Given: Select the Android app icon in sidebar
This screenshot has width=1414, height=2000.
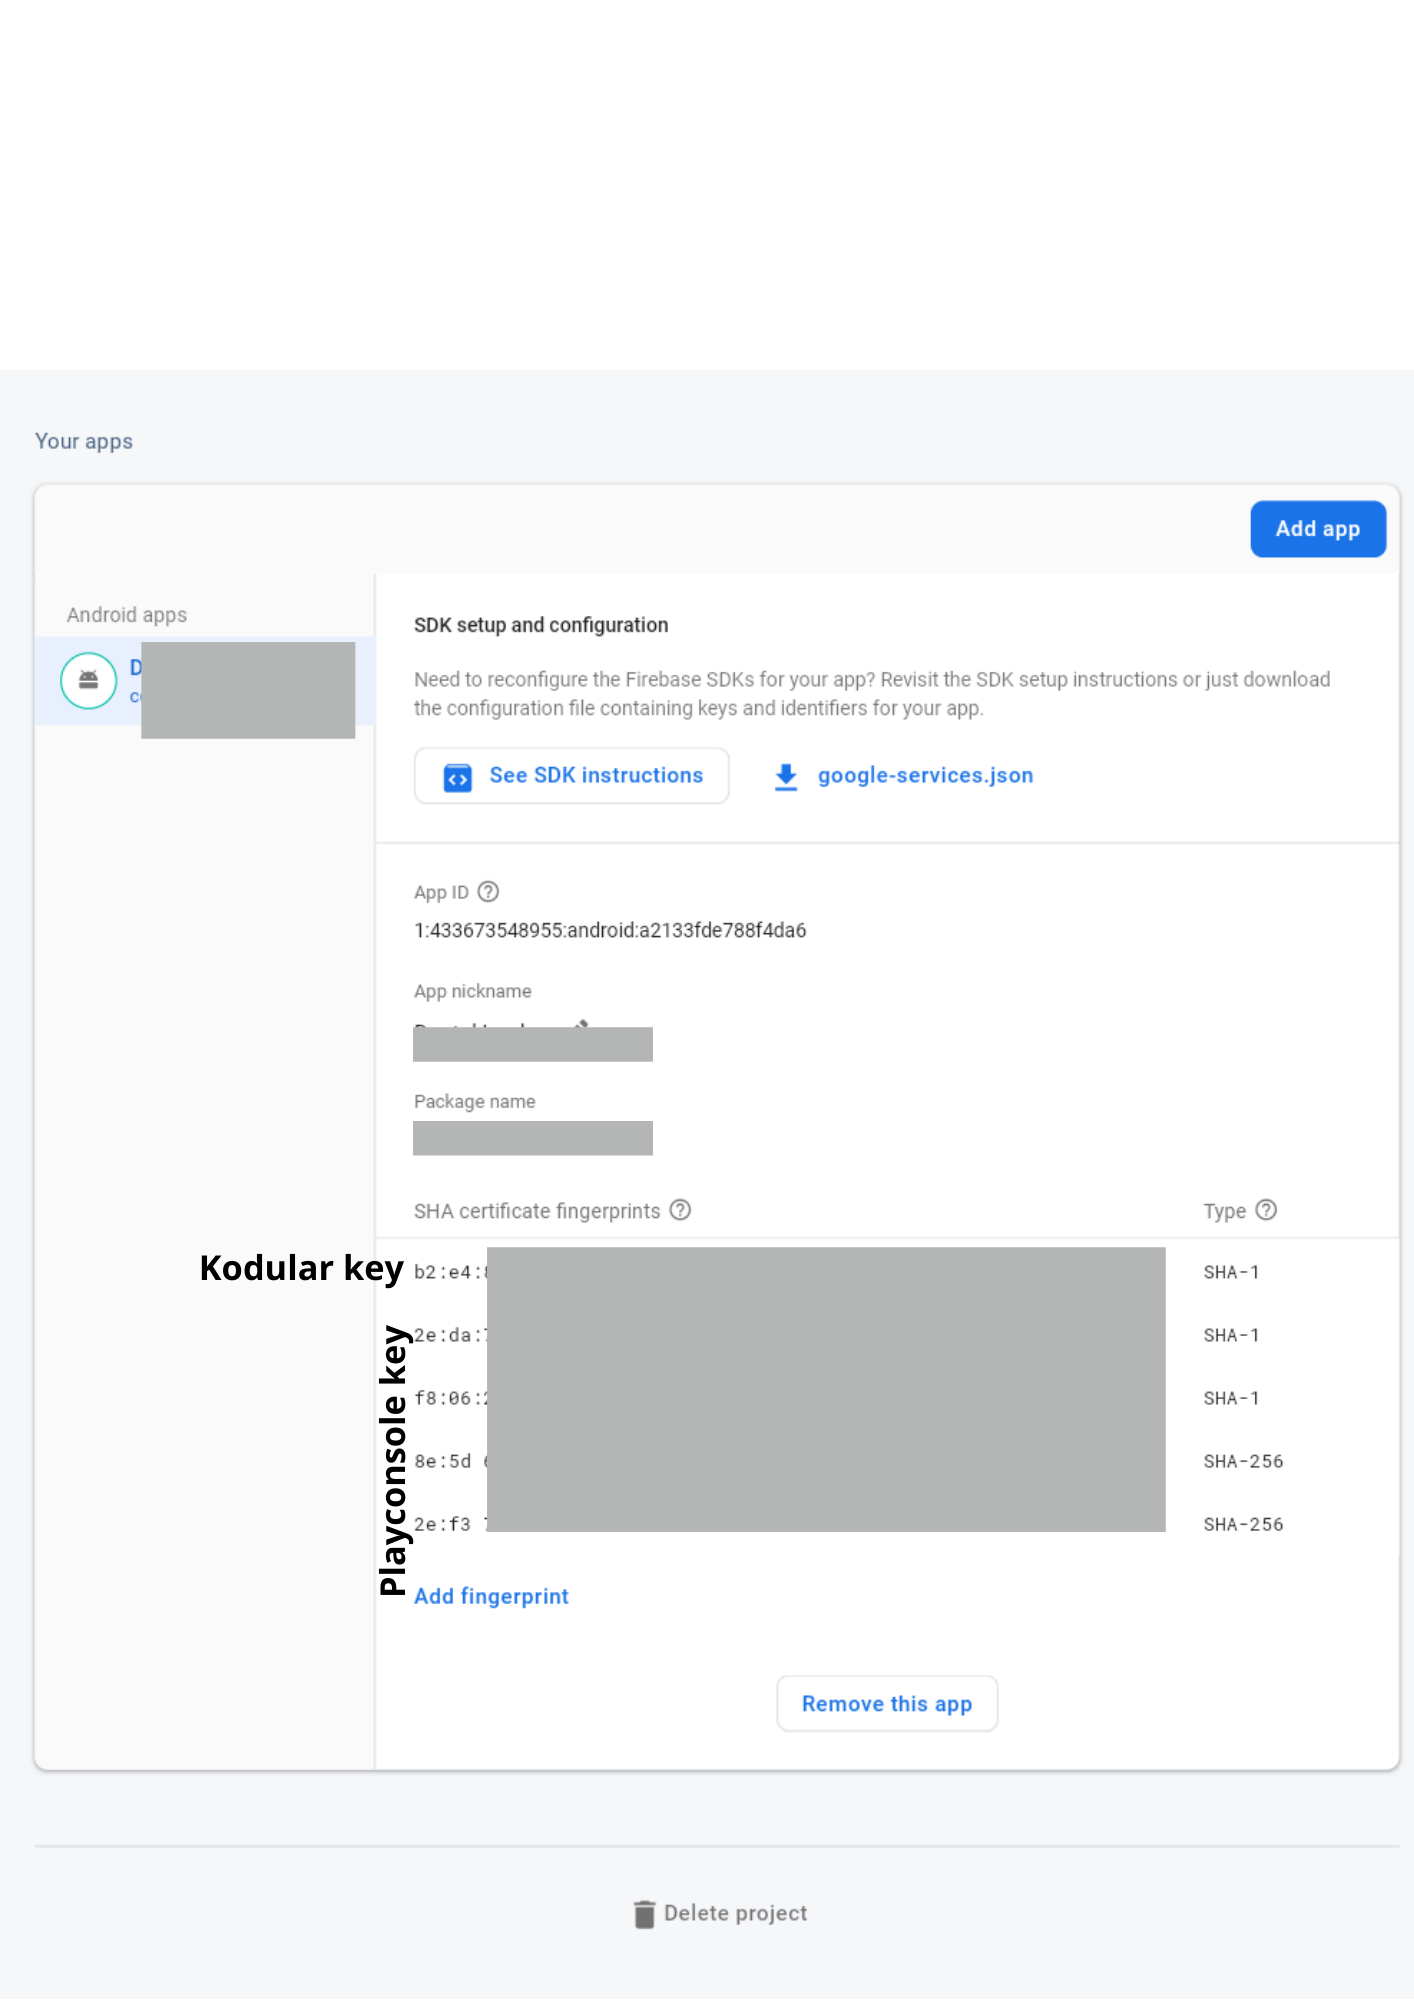Looking at the screenshot, I should [x=89, y=680].
